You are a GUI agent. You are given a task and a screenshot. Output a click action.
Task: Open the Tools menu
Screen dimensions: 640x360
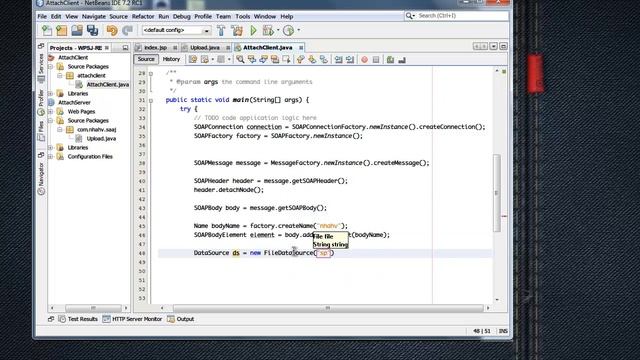coord(242,16)
